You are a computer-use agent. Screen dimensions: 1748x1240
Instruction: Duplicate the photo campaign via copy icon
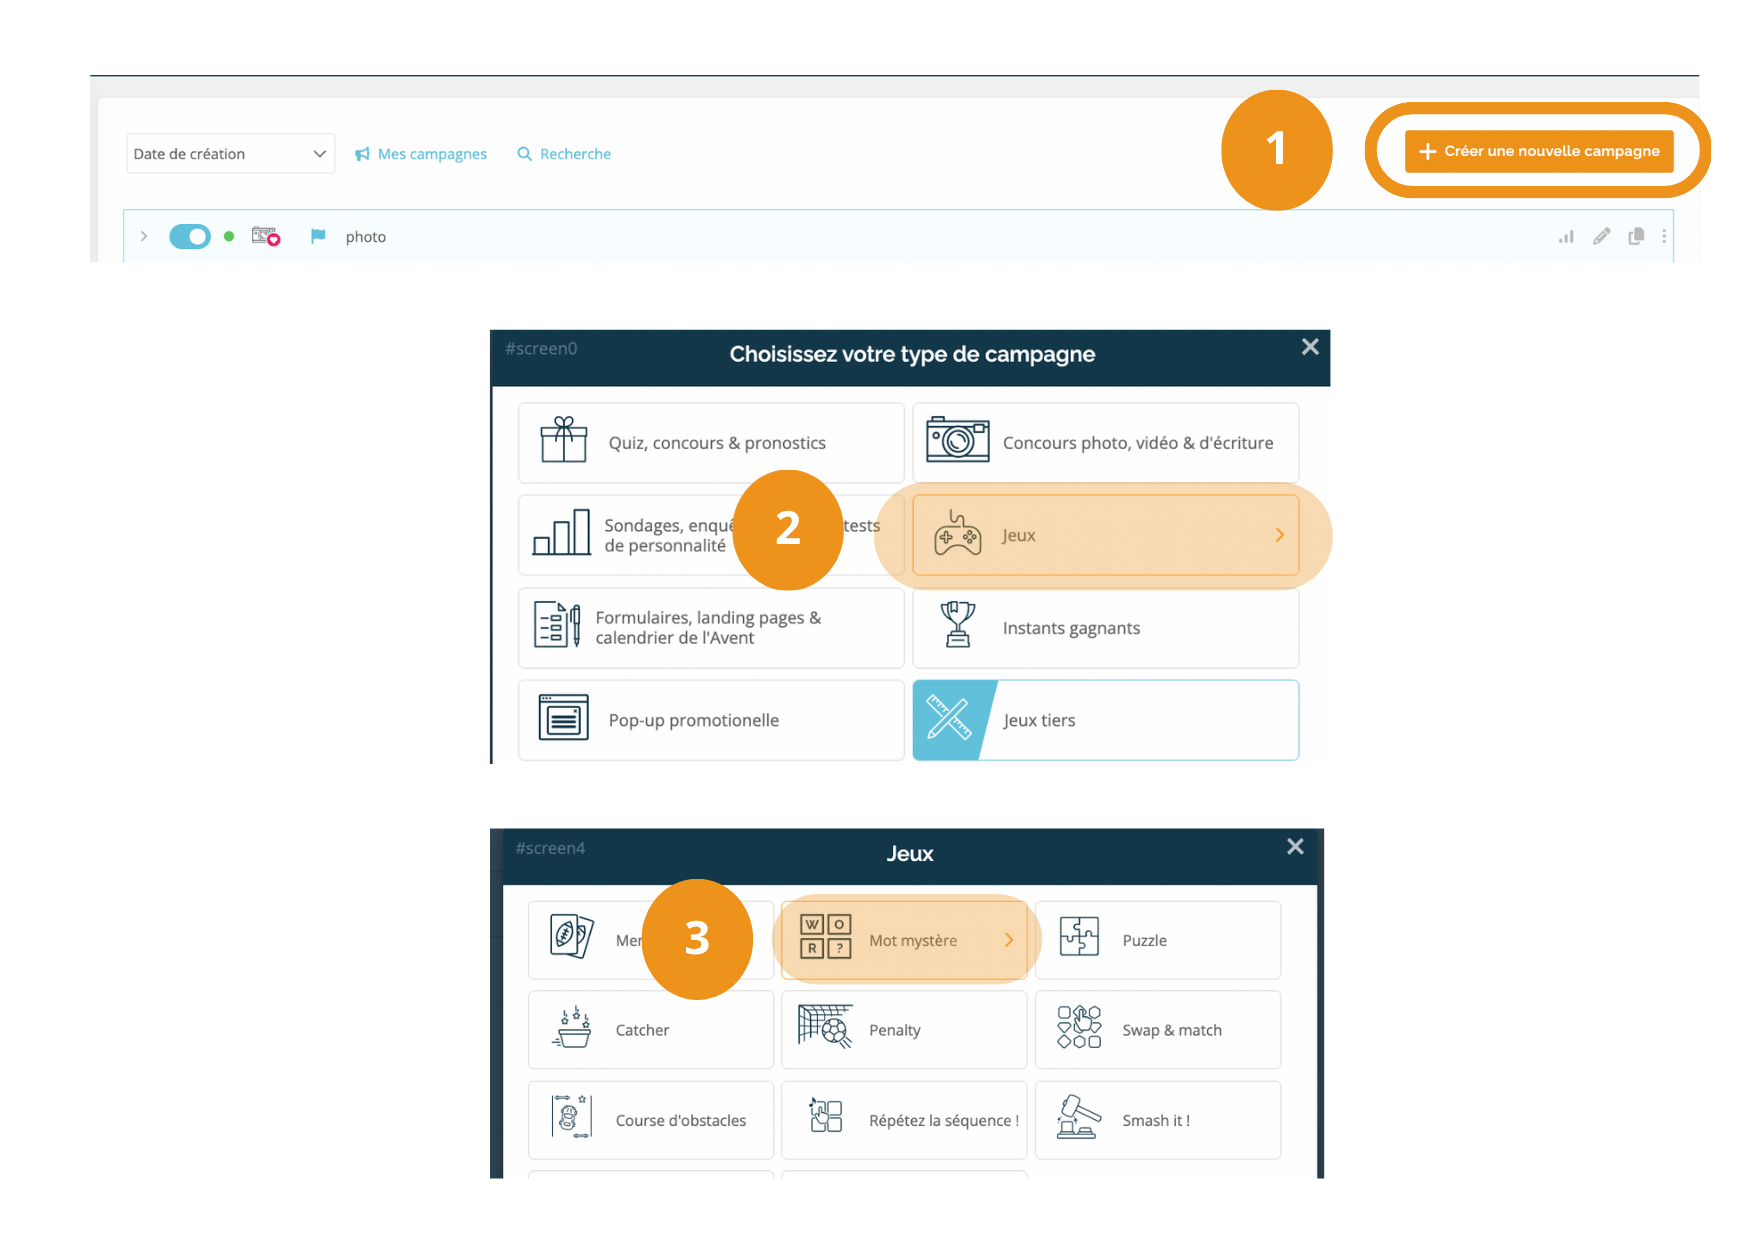[1636, 236]
